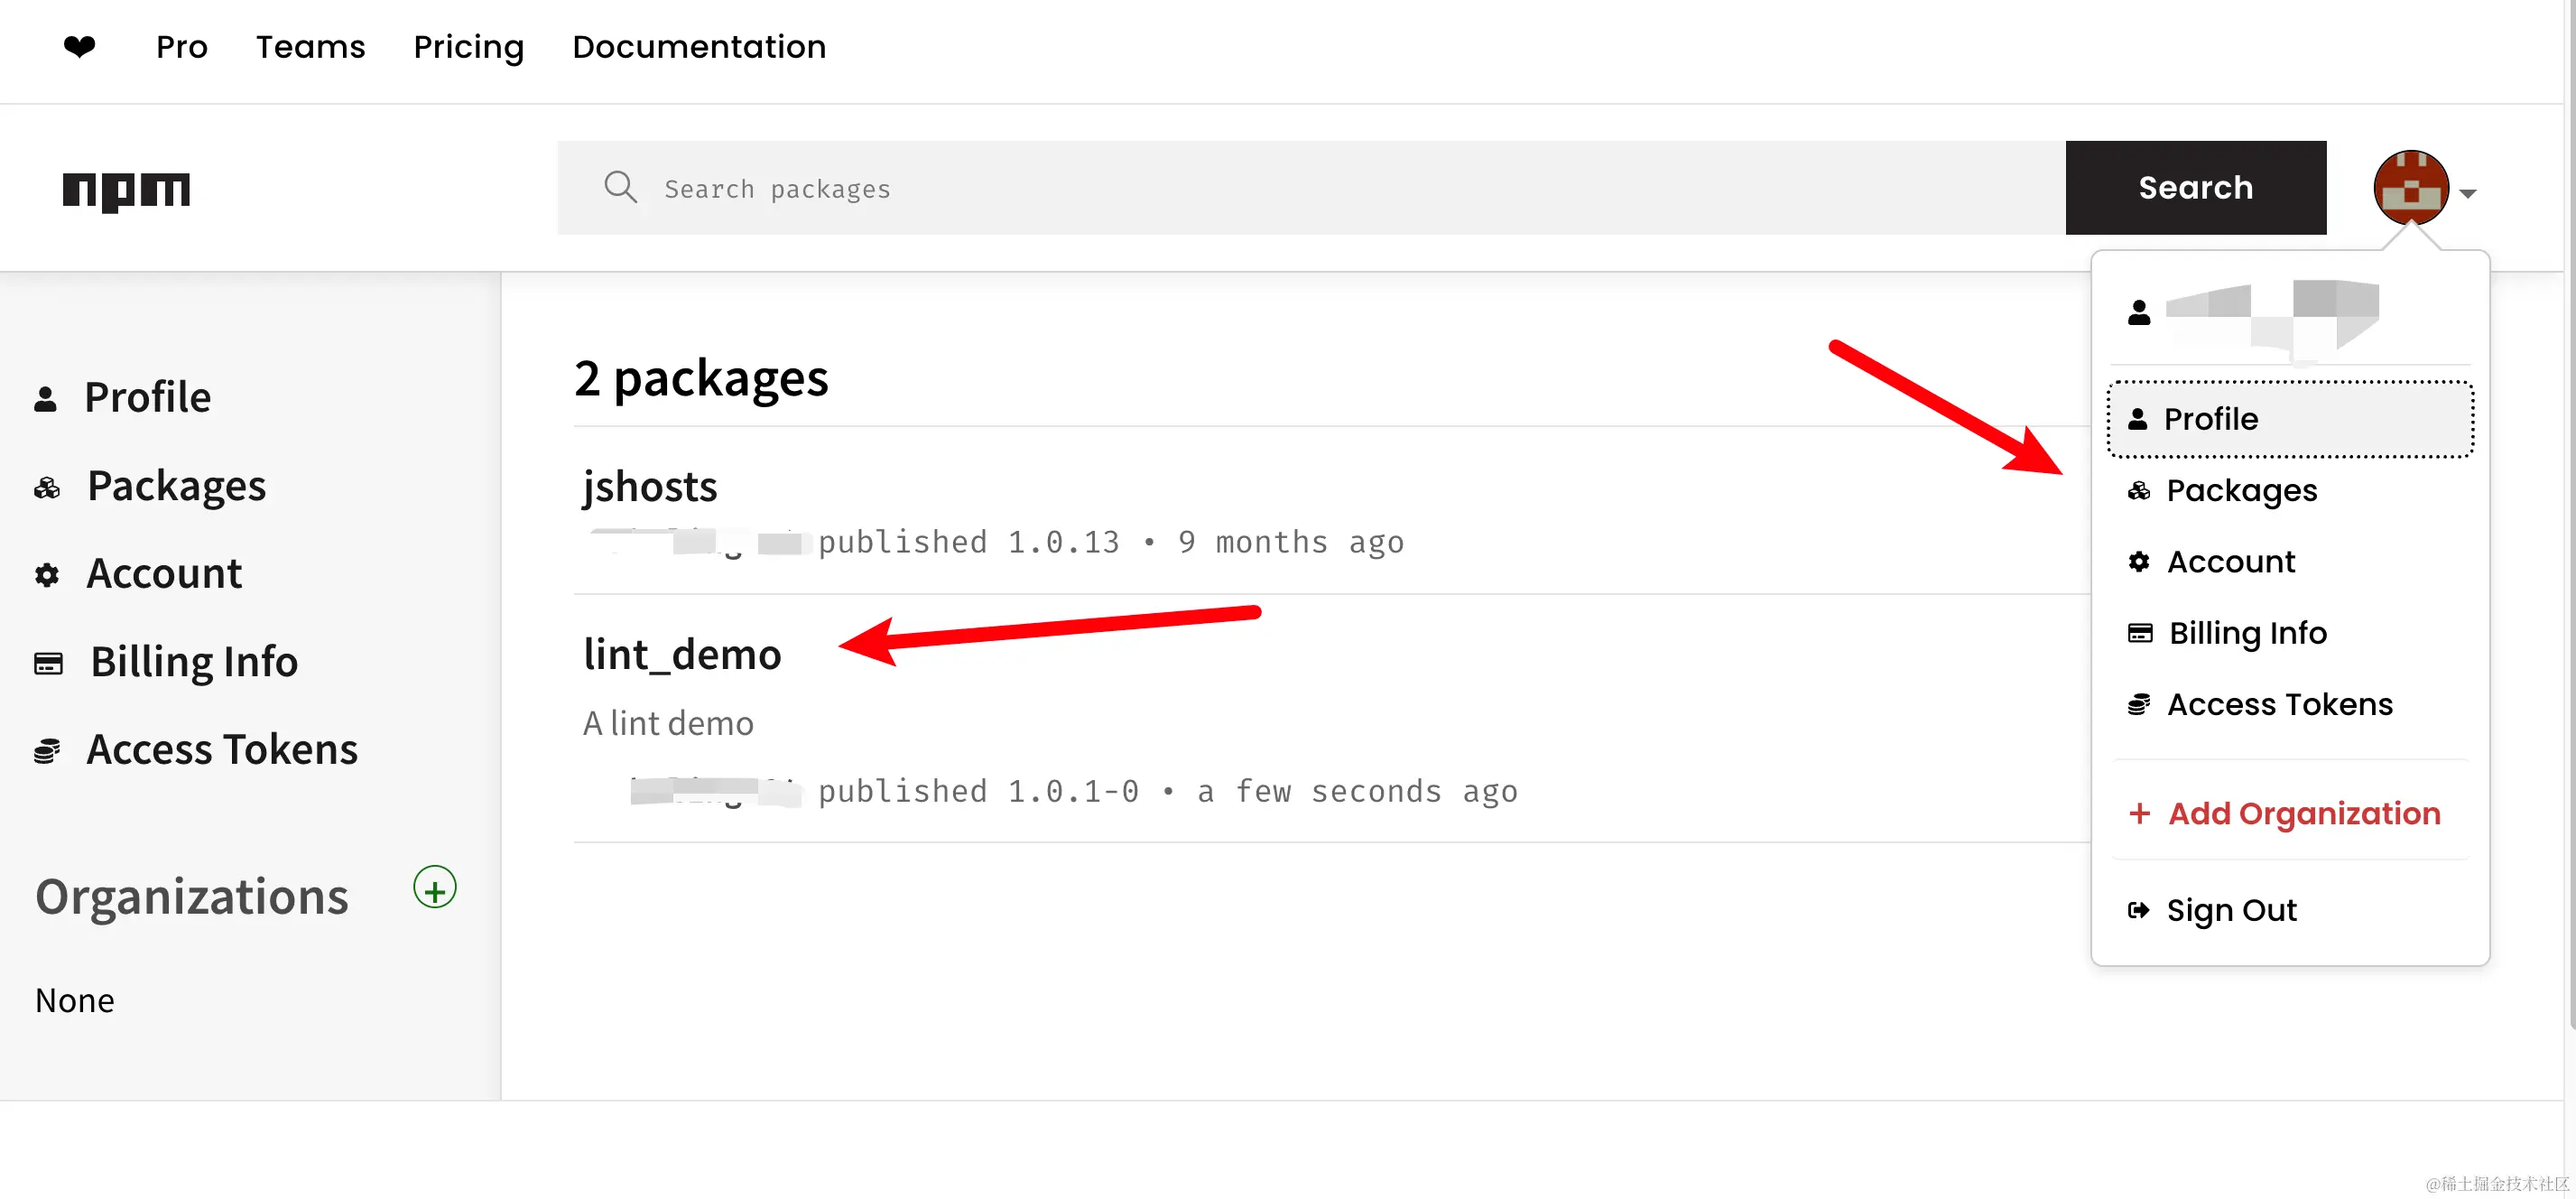Click the npm logo
The height and width of the screenshot is (1199, 2576).
pyautogui.click(x=126, y=189)
